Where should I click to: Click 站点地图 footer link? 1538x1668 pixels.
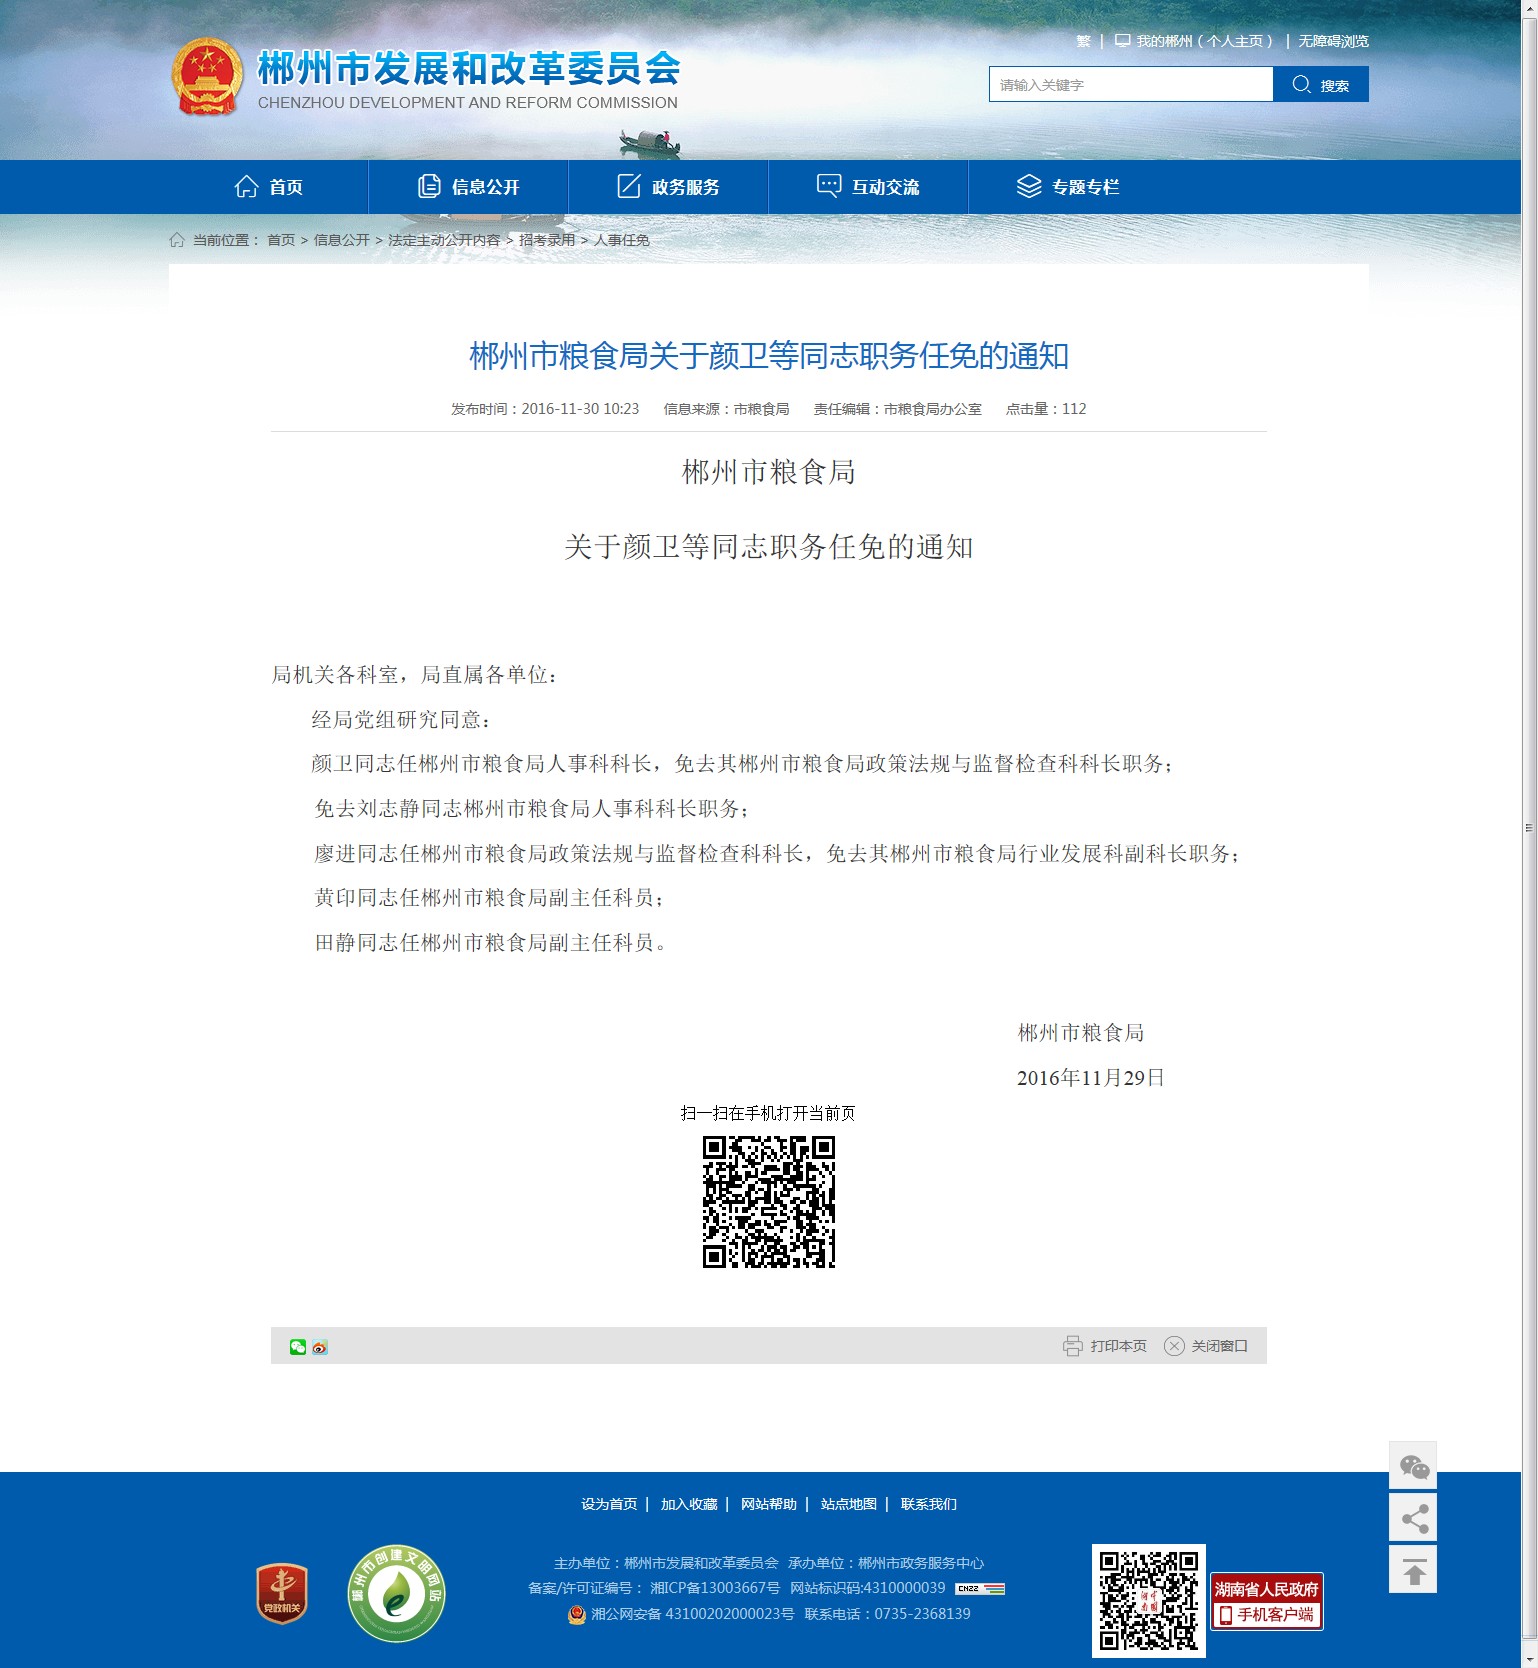[849, 1504]
